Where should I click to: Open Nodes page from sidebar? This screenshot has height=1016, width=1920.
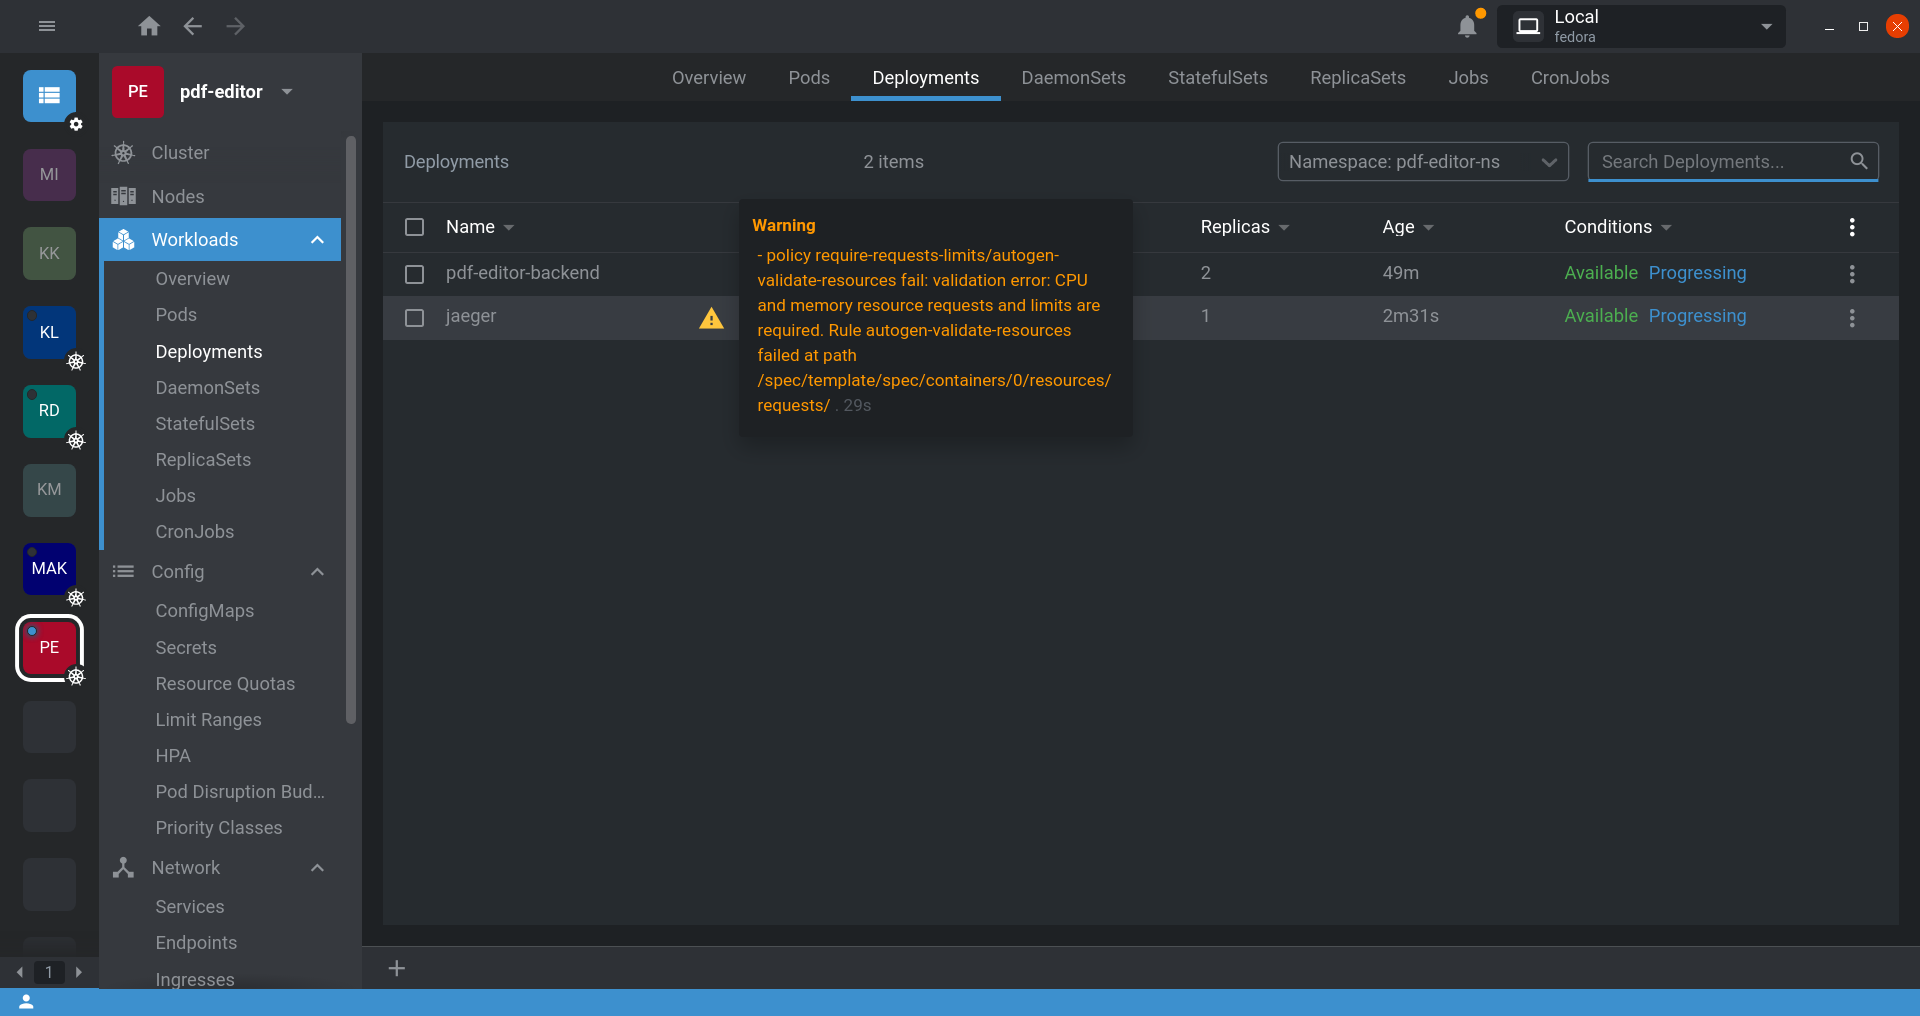(x=220, y=197)
